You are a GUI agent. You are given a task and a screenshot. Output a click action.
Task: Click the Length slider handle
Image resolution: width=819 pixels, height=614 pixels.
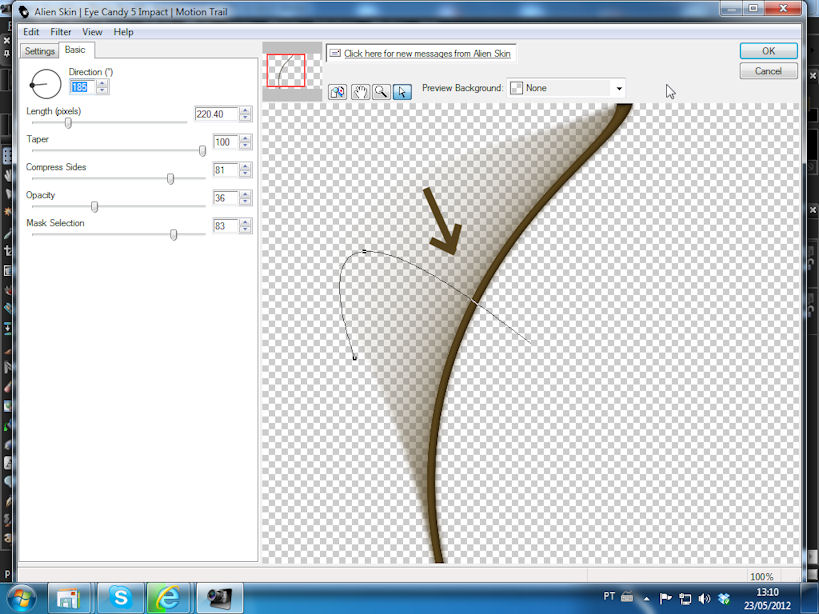coord(68,123)
